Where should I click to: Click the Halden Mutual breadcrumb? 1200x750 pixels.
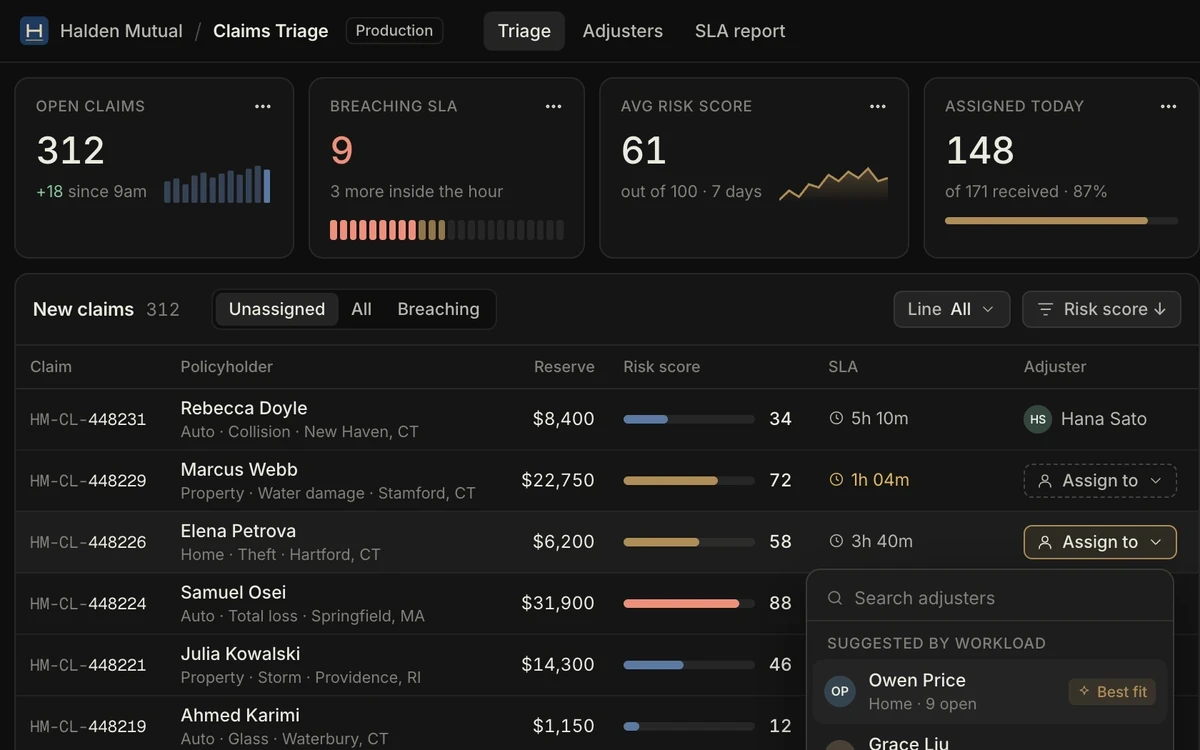(121, 31)
